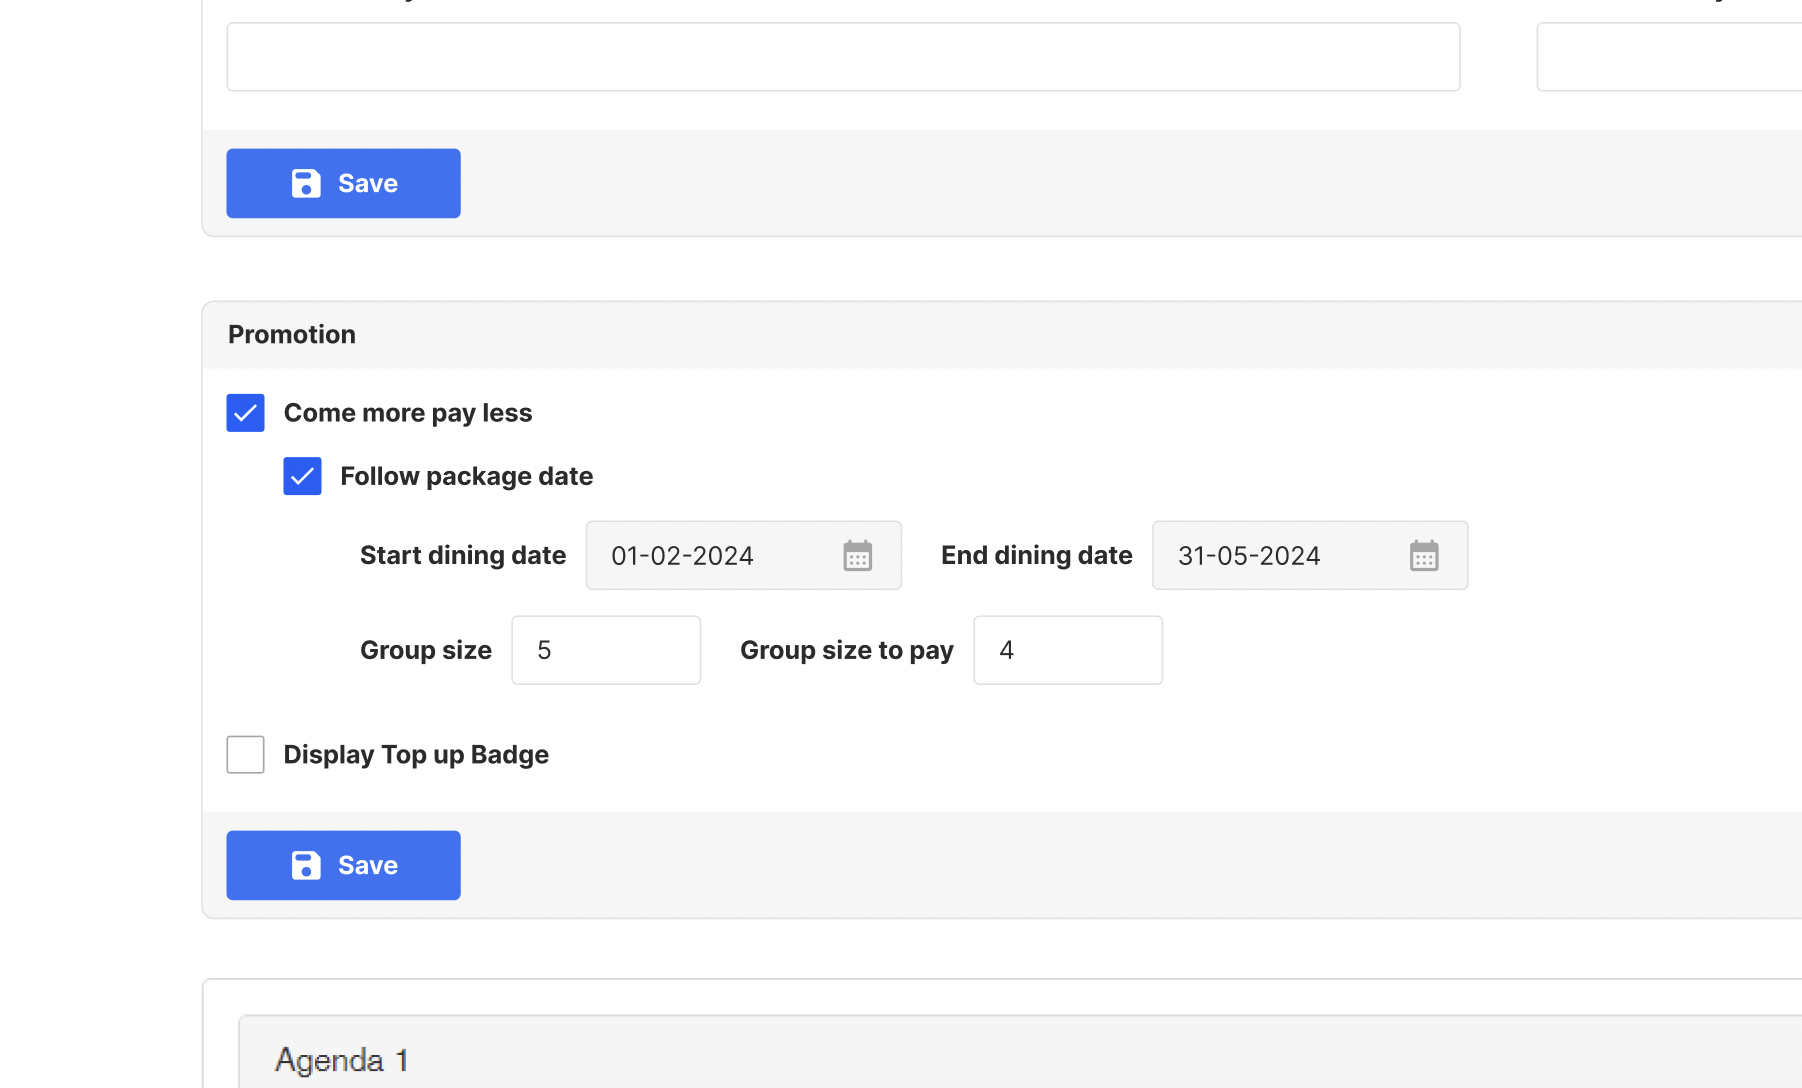This screenshot has width=1802, height=1088.
Task: Click the Display Top up Badge label text
Action: click(416, 755)
